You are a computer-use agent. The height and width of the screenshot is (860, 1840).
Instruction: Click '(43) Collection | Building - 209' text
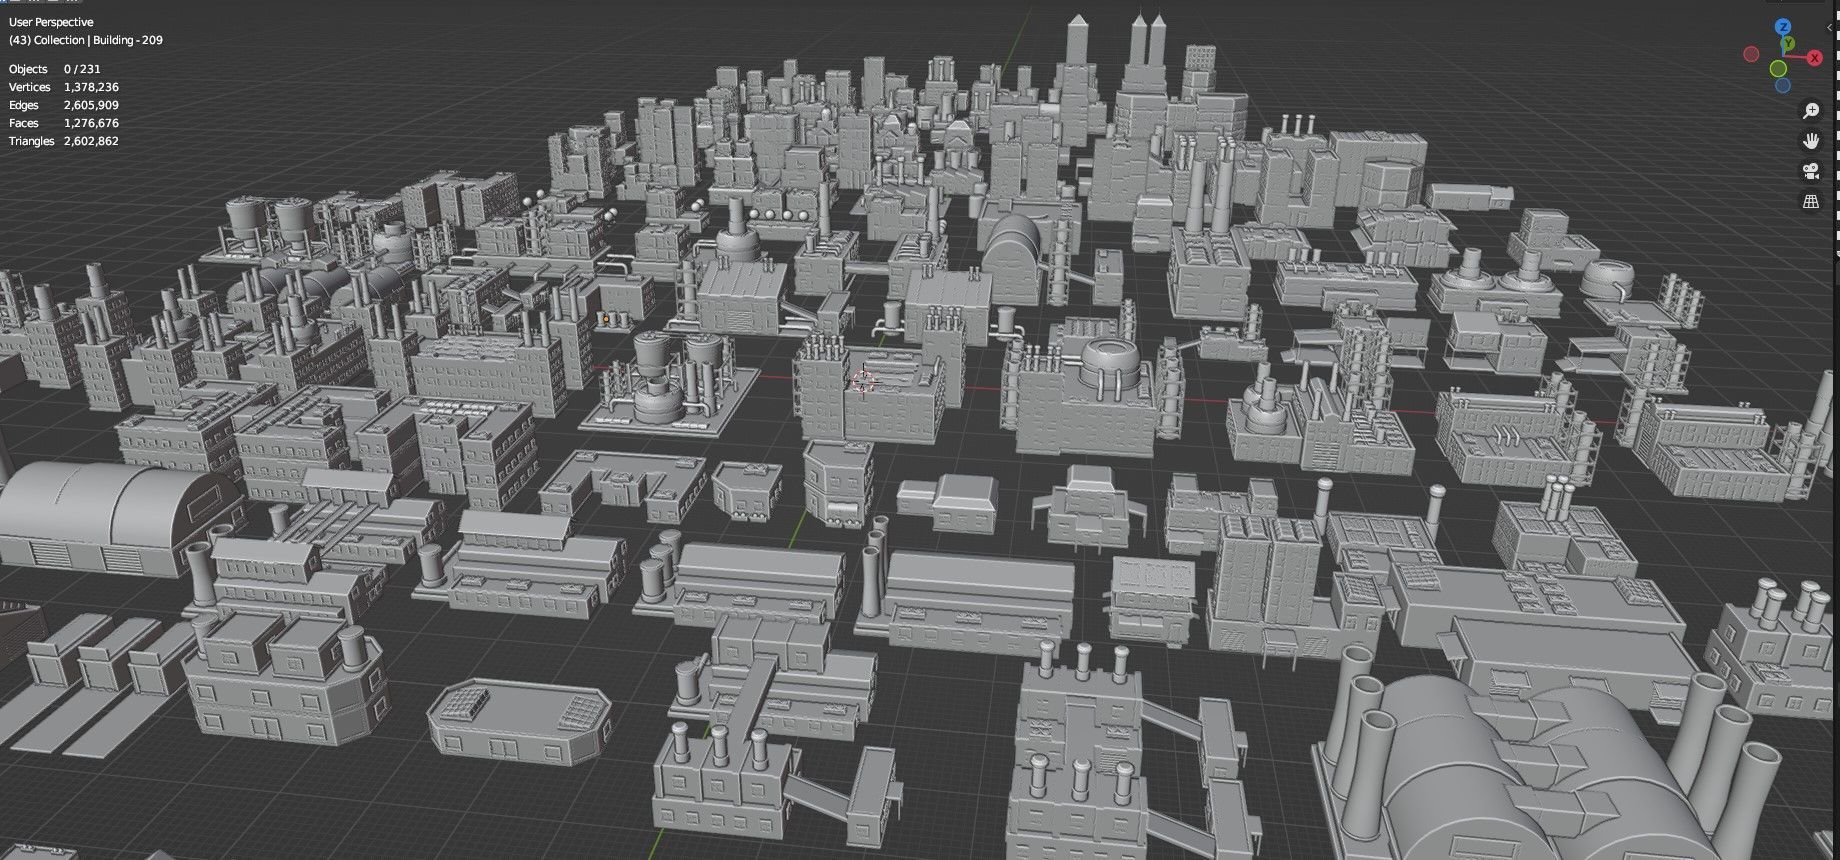86,40
